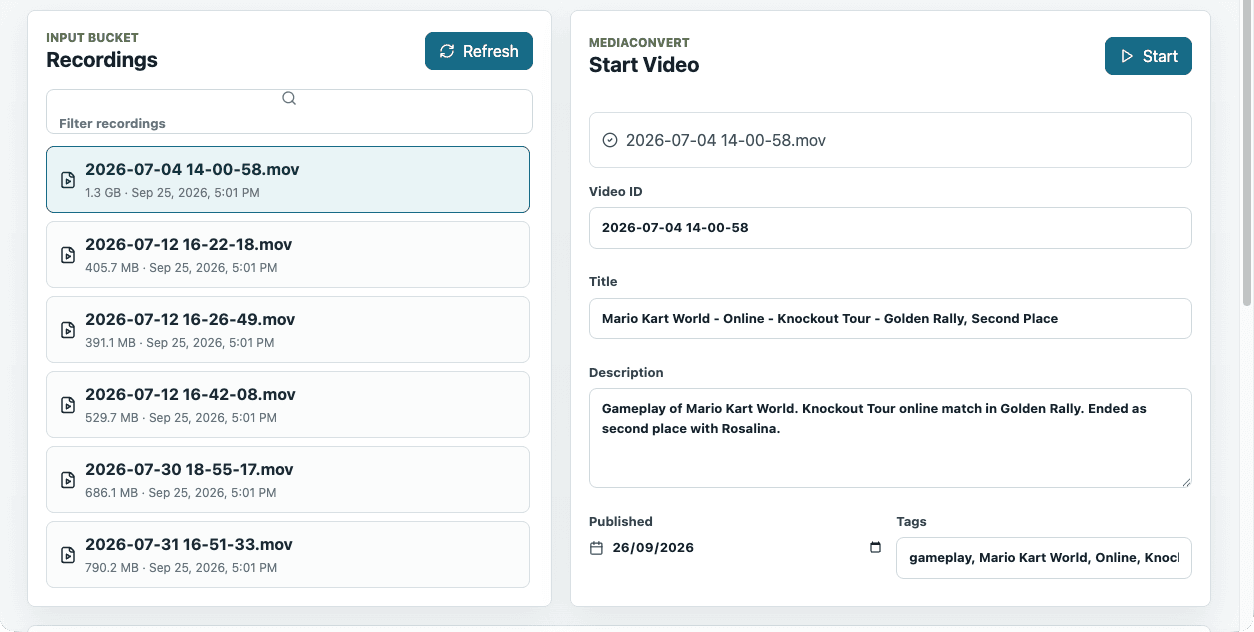This screenshot has width=1254, height=632.
Task: Focus the Filter recordings search field
Action: pyautogui.click(x=289, y=111)
